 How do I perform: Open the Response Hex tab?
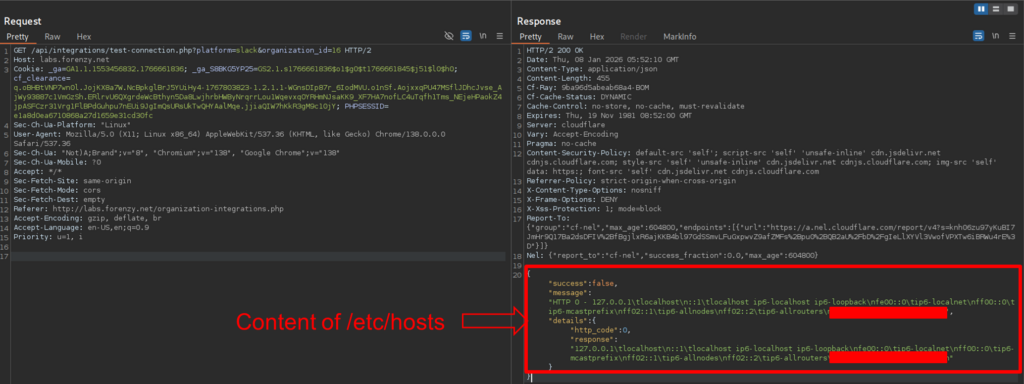pos(597,37)
